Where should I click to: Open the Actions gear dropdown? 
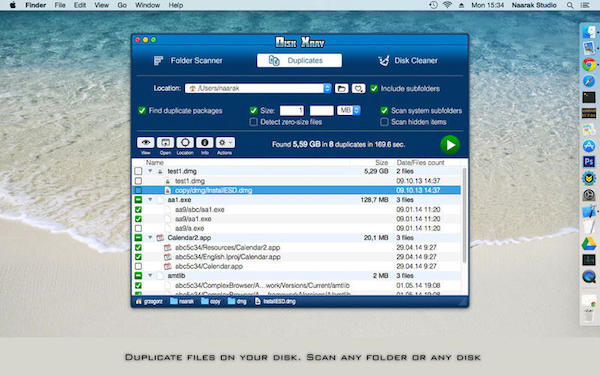(x=225, y=143)
